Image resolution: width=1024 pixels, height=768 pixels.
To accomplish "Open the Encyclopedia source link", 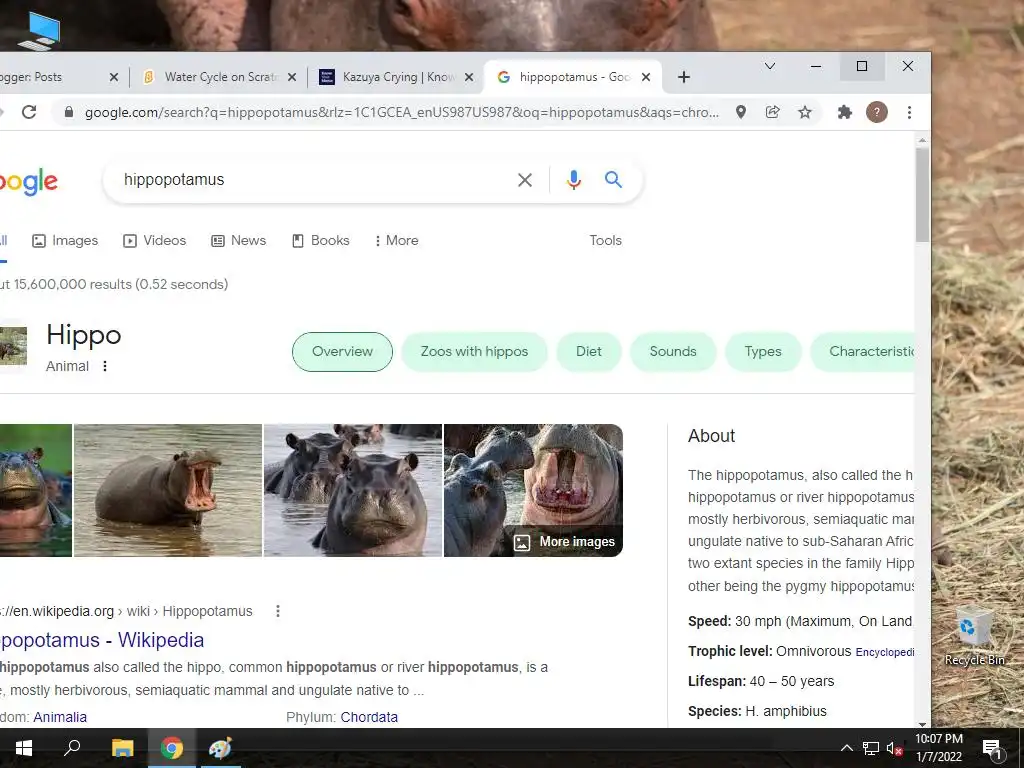I will 885,652.
